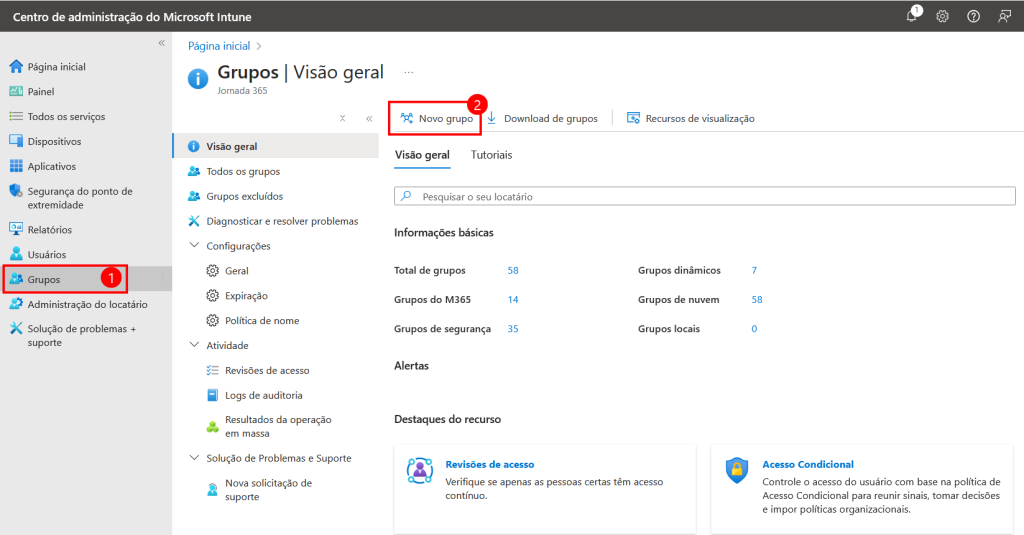1024x535 pixels.
Task: Open the feedback person icon in header
Action: (x=1004, y=16)
